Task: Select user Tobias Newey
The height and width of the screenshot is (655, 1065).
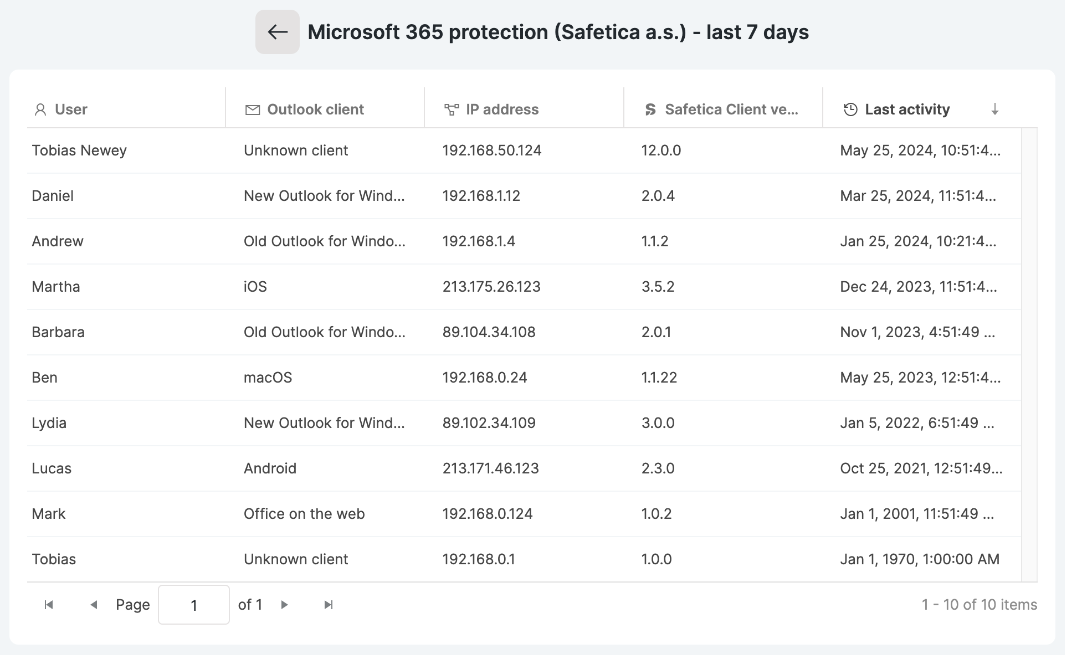Action: (x=79, y=150)
